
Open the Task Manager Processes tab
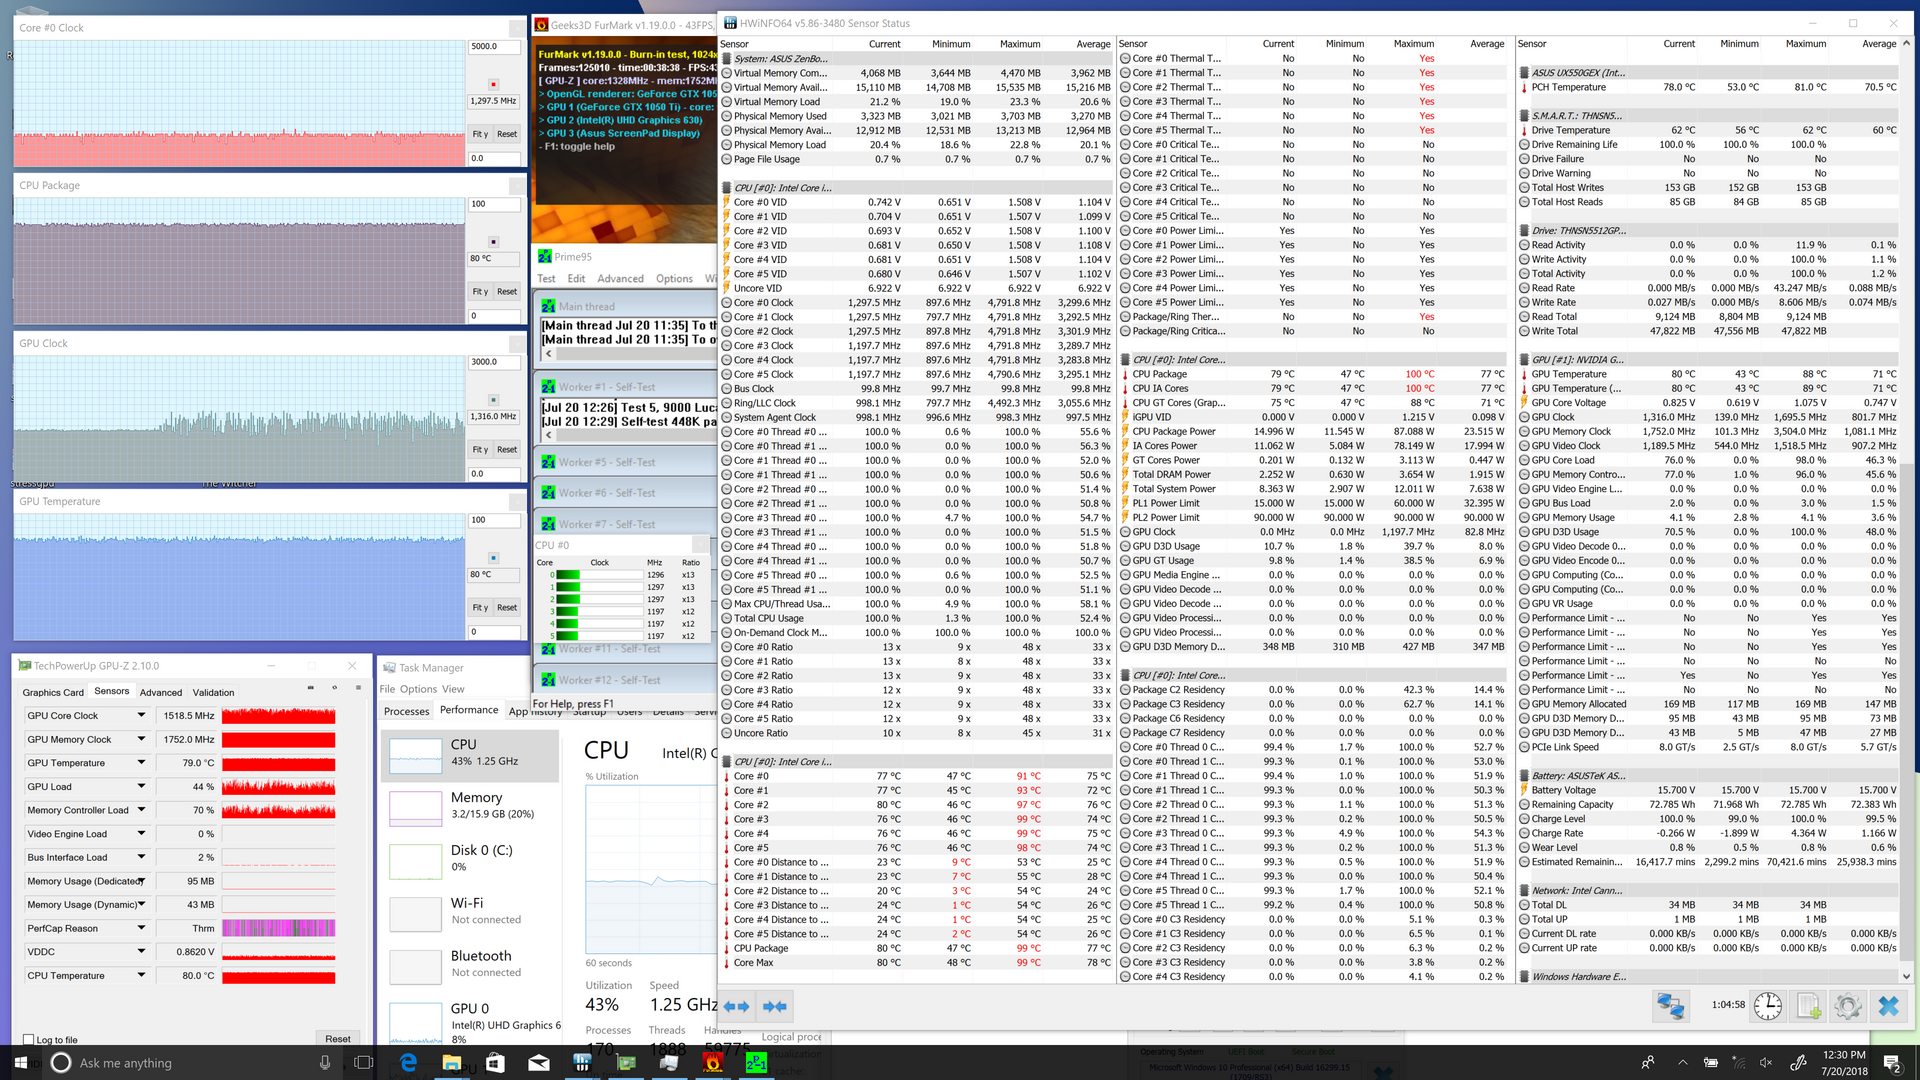[x=406, y=711]
